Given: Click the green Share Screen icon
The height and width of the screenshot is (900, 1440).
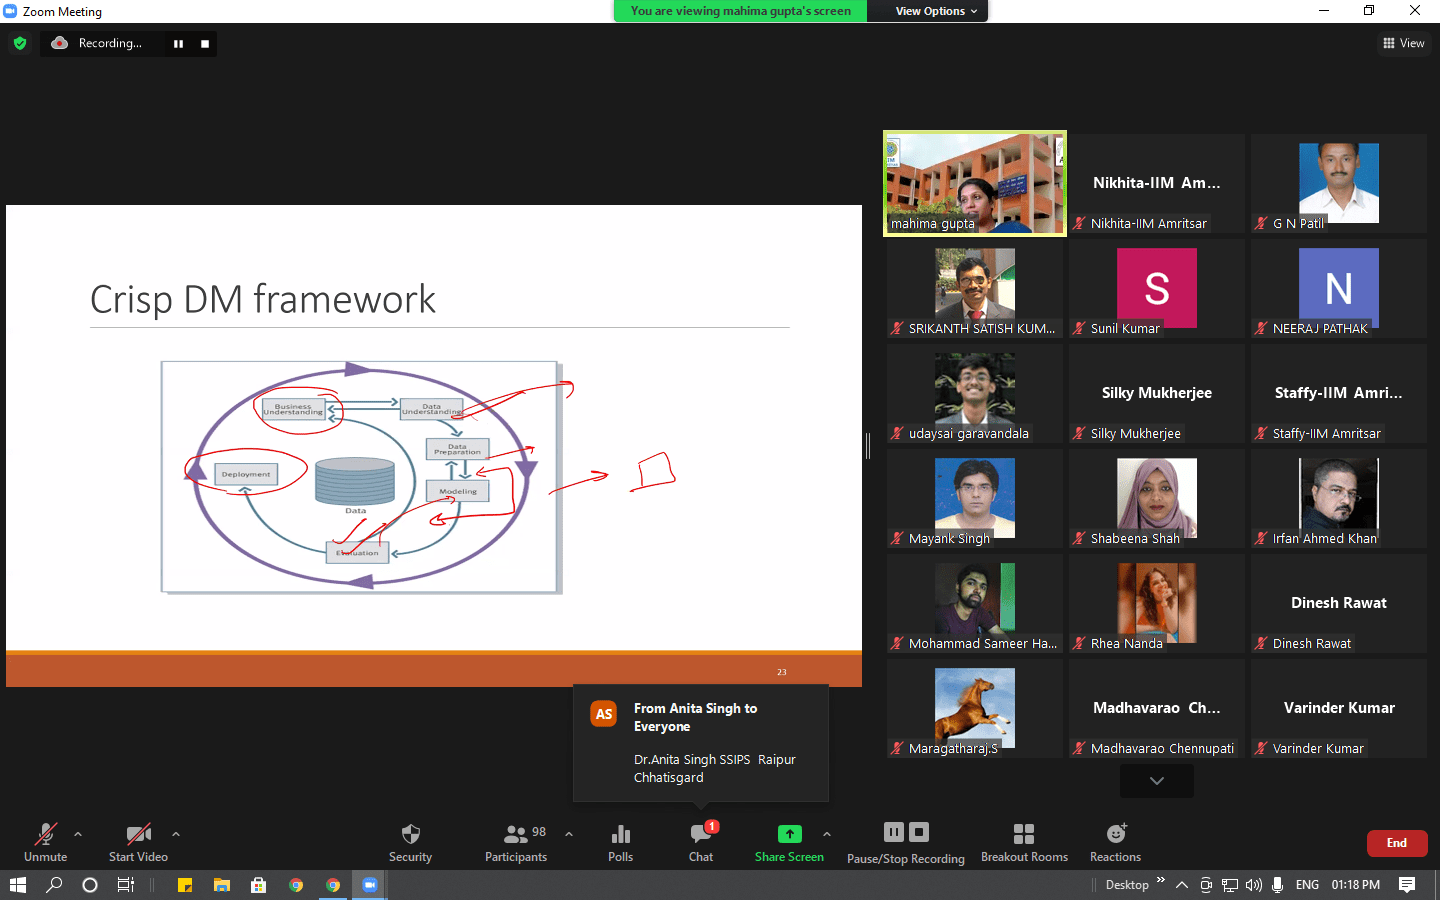Looking at the screenshot, I should pos(789,834).
